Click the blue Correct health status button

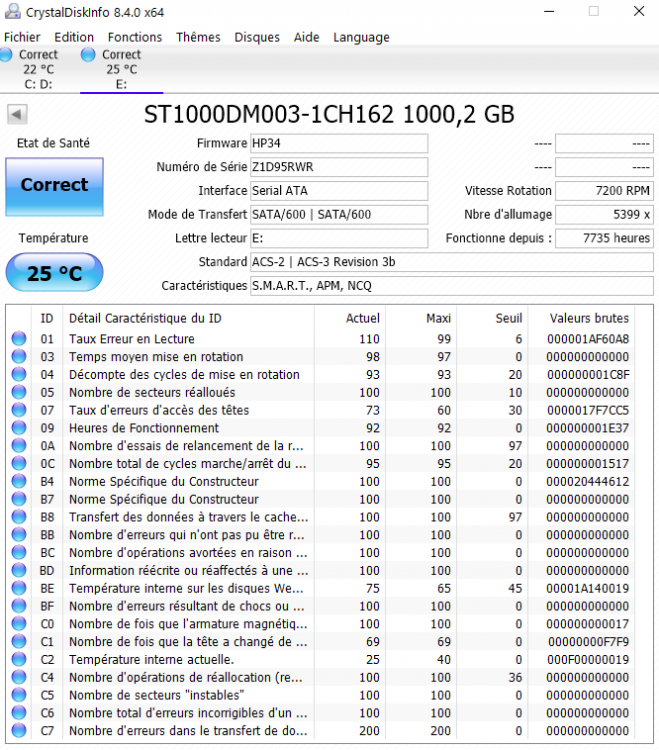54,186
